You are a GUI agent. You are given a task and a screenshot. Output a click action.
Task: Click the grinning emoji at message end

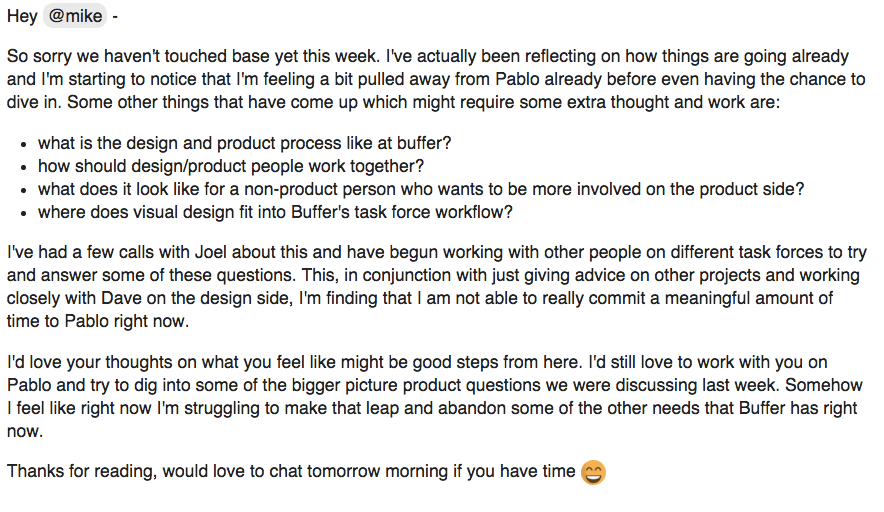pyautogui.click(x=593, y=471)
